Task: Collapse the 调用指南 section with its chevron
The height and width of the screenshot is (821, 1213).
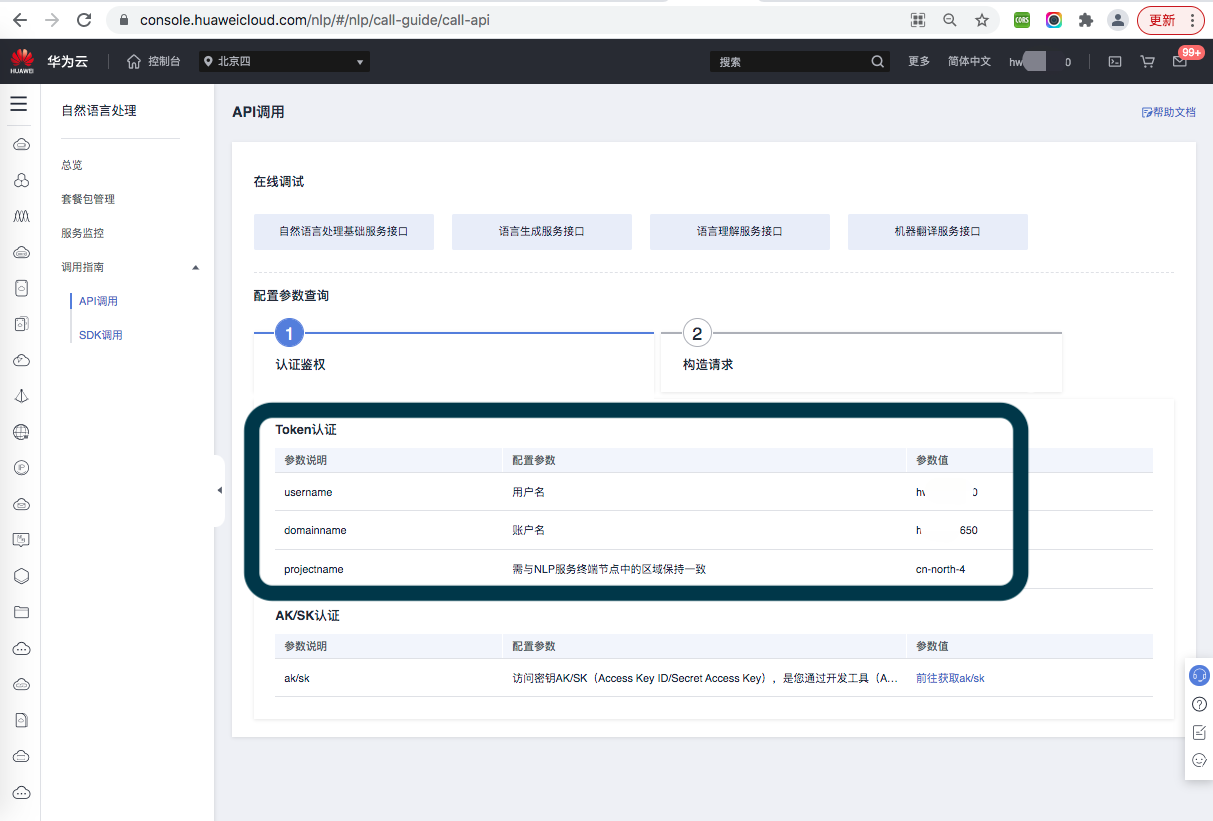Action: (196, 266)
